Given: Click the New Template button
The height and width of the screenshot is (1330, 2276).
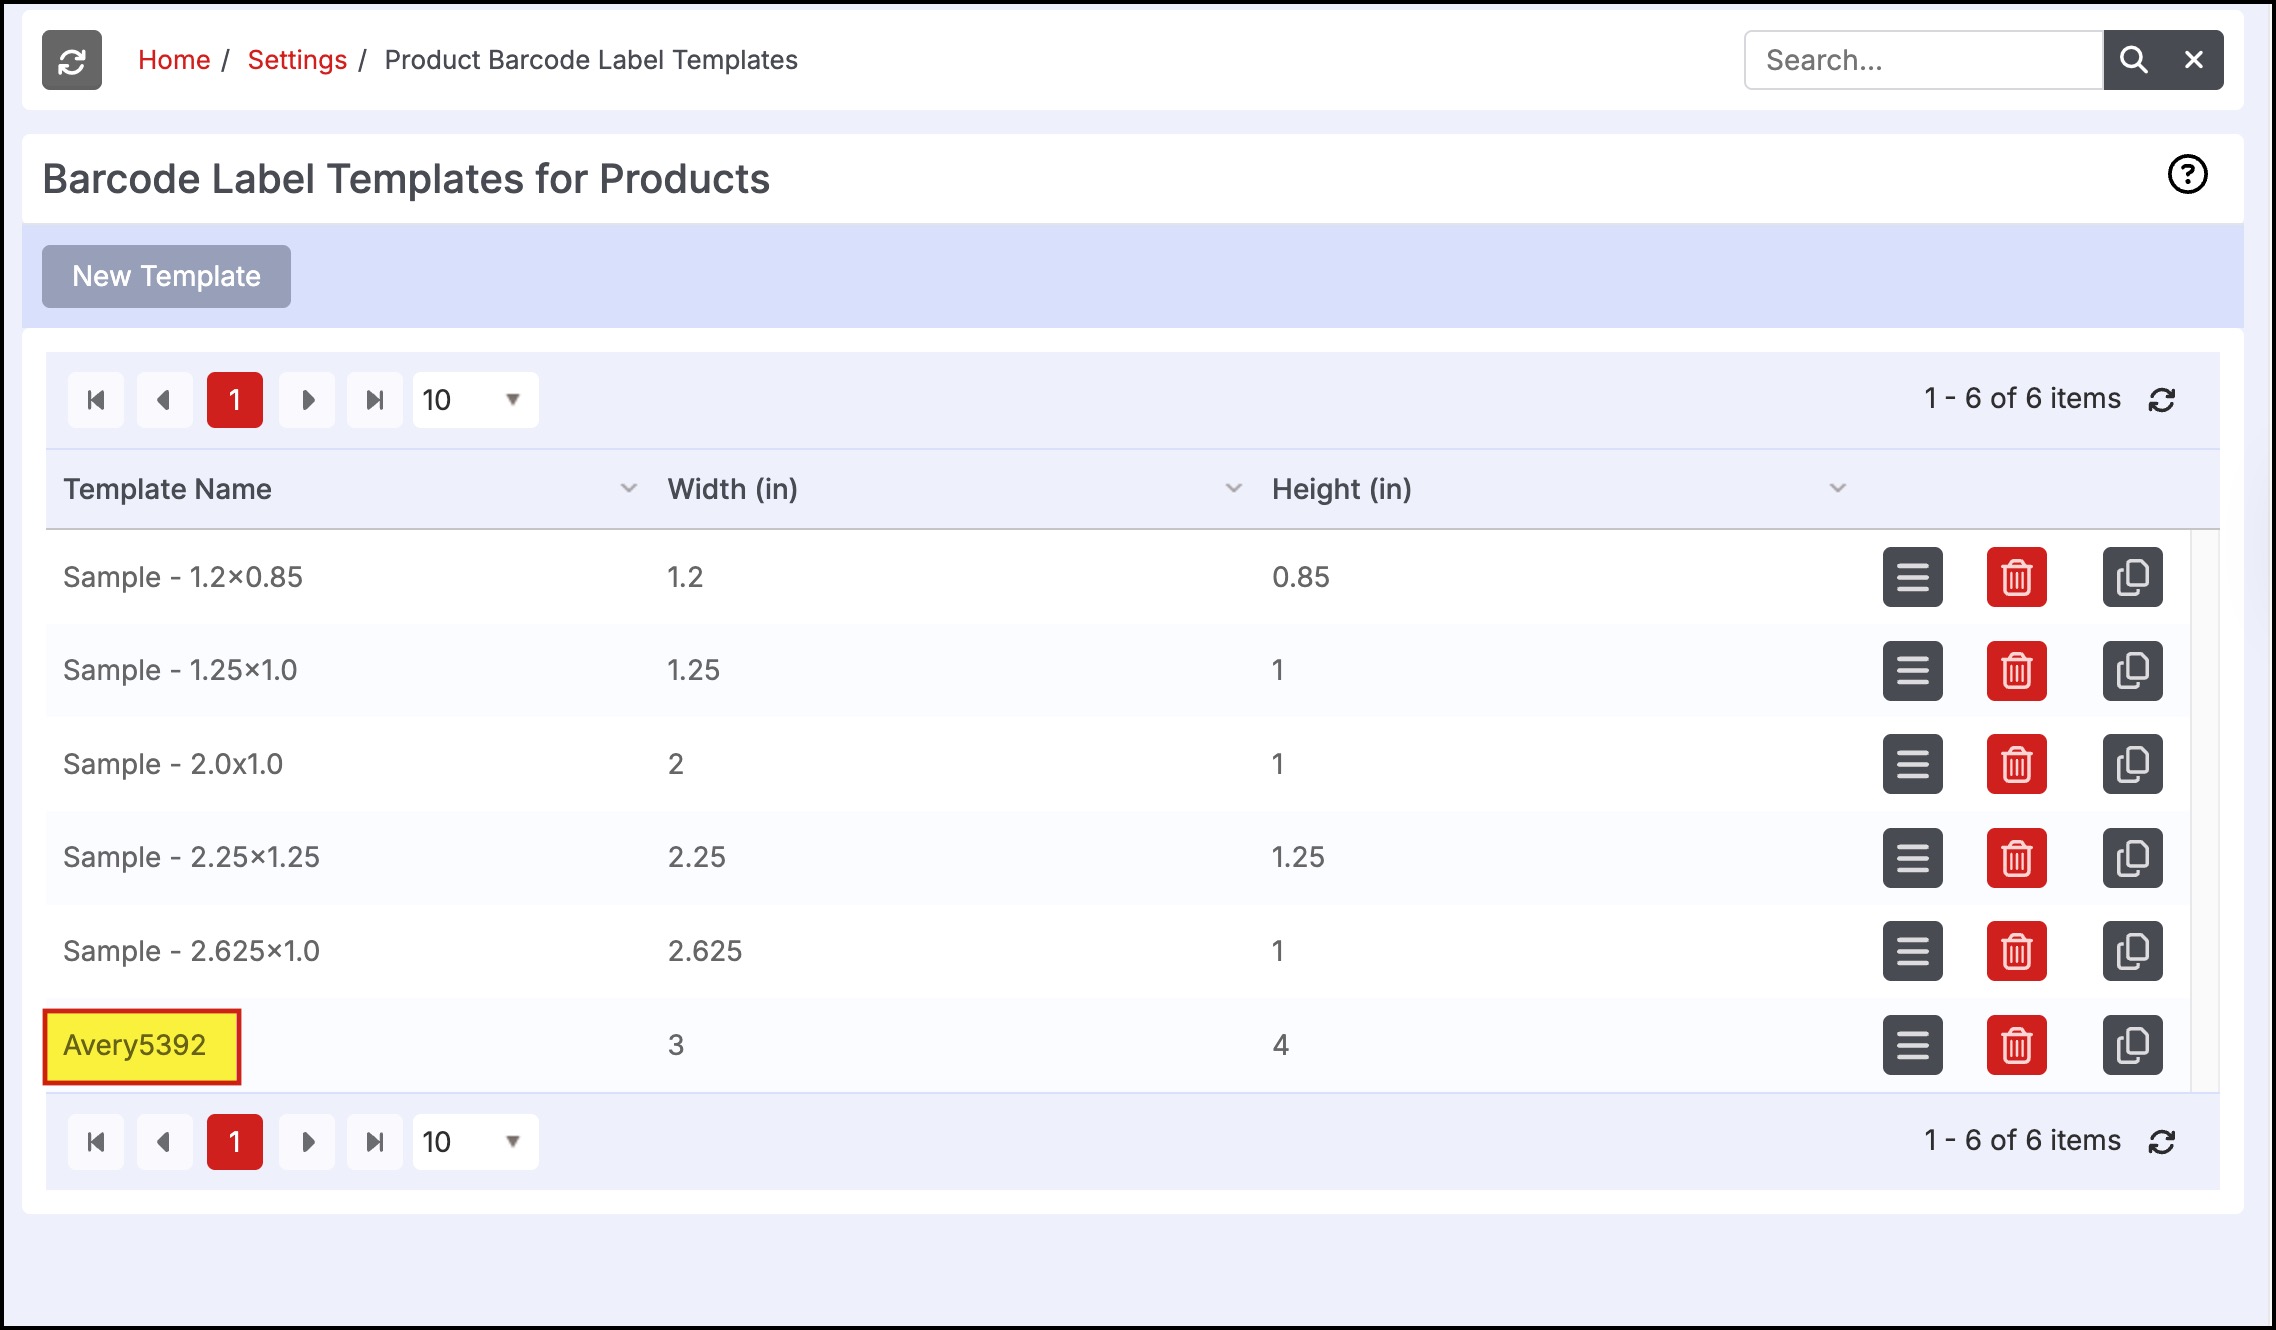Looking at the screenshot, I should pos(166,276).
